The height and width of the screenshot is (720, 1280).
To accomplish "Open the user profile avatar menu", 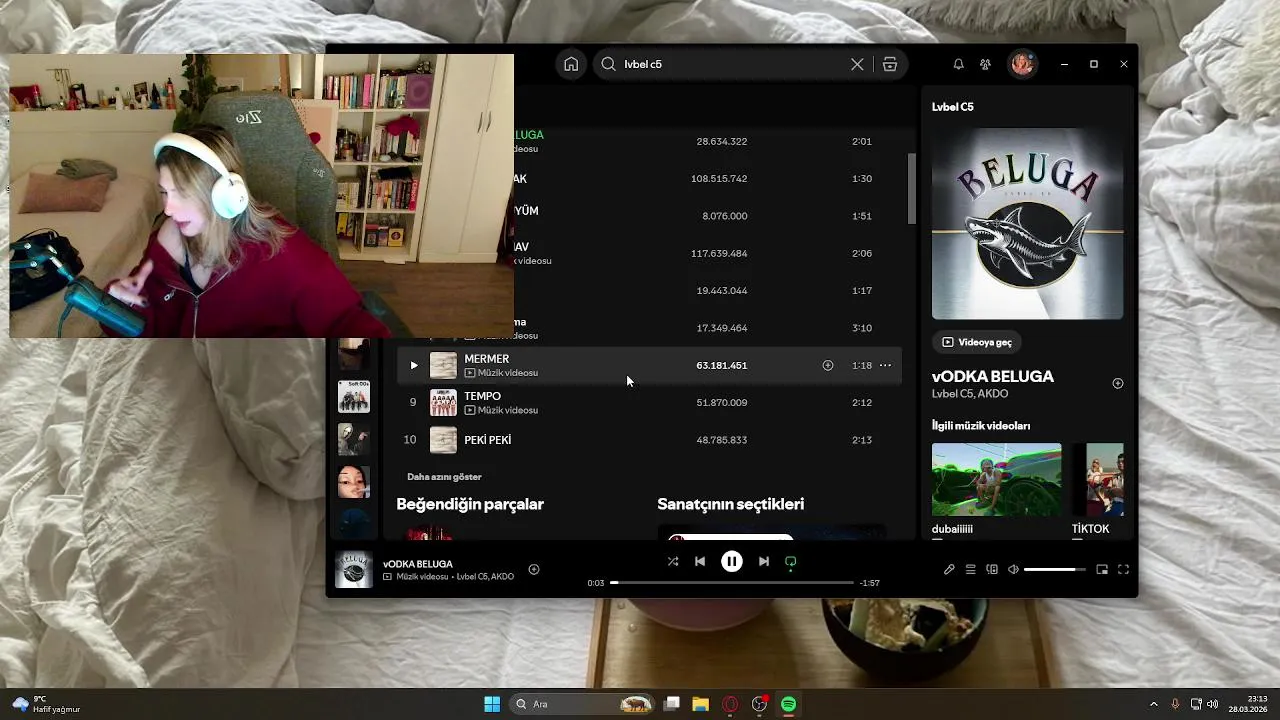I will point(1022,64).
